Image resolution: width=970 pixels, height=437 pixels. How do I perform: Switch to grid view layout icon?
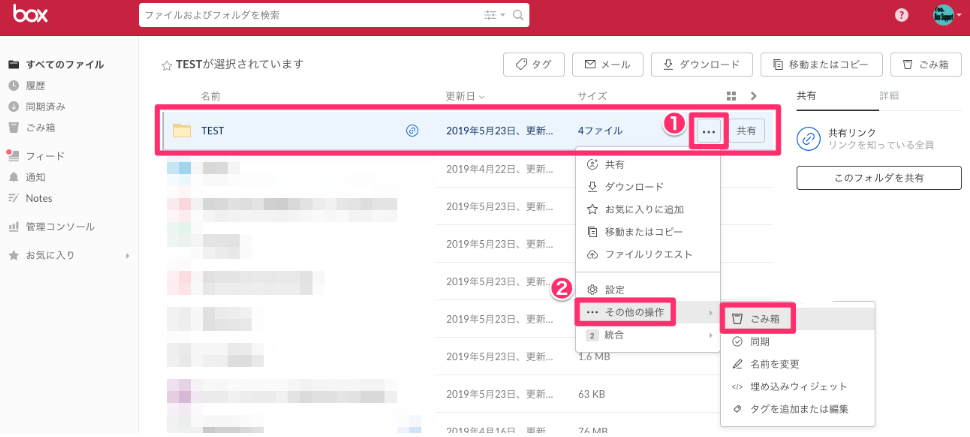pyautogui.click(x=731, y=96)
